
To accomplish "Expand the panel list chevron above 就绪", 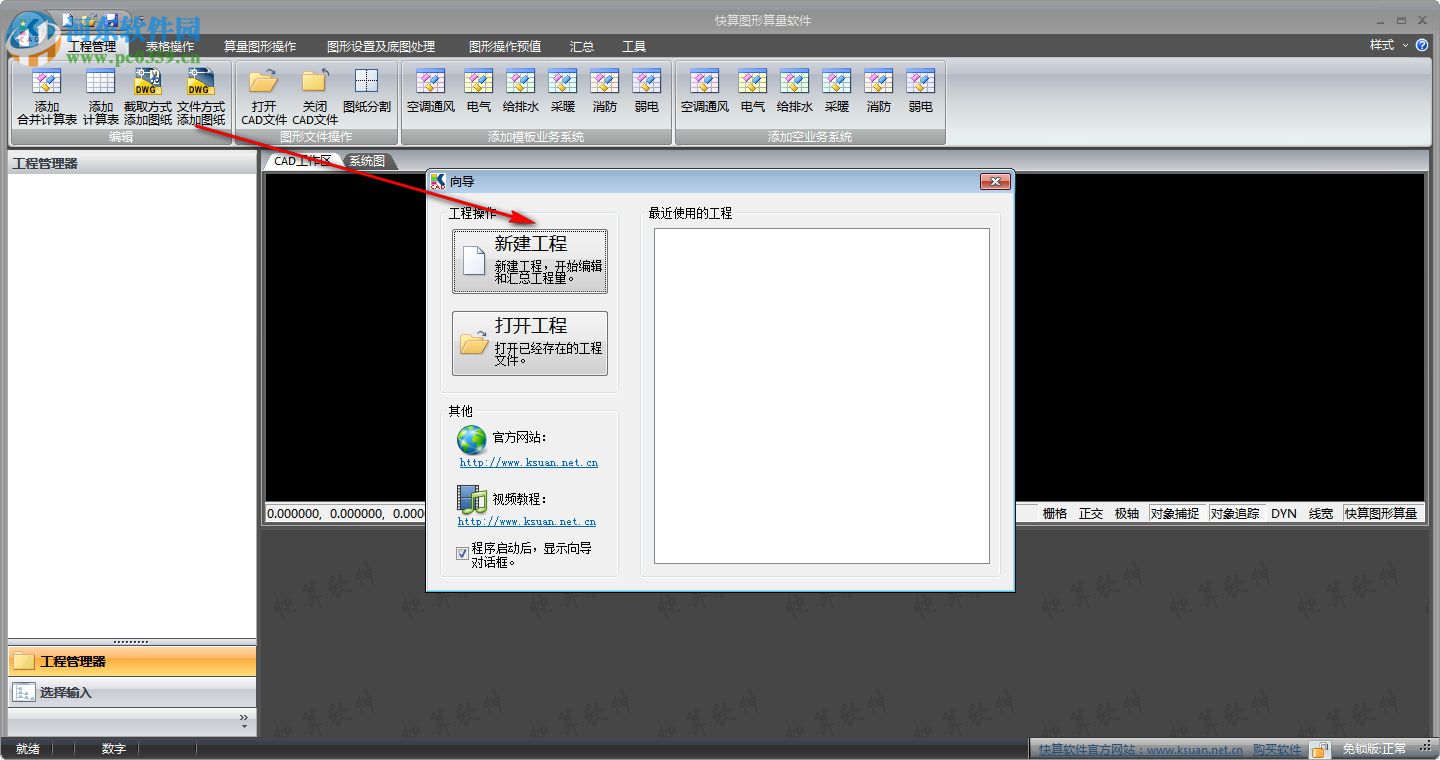I will tap(244, 716).
